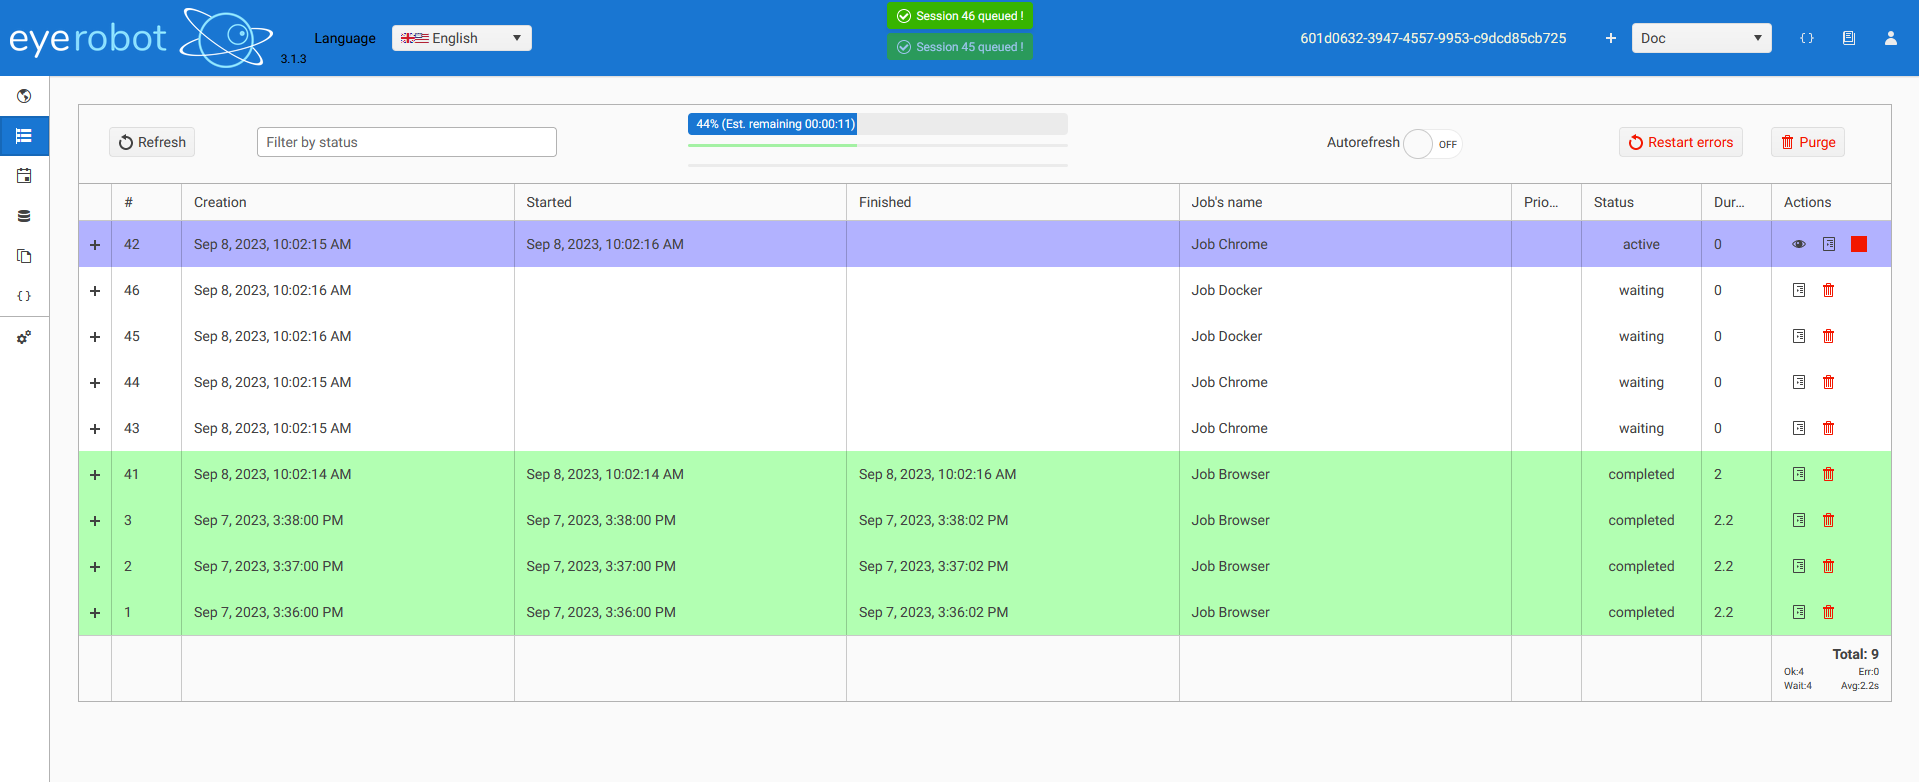Open the files copy icon in the left sidebar
The width and height of the screenshot is (1919, 782).
click(24, 256)
